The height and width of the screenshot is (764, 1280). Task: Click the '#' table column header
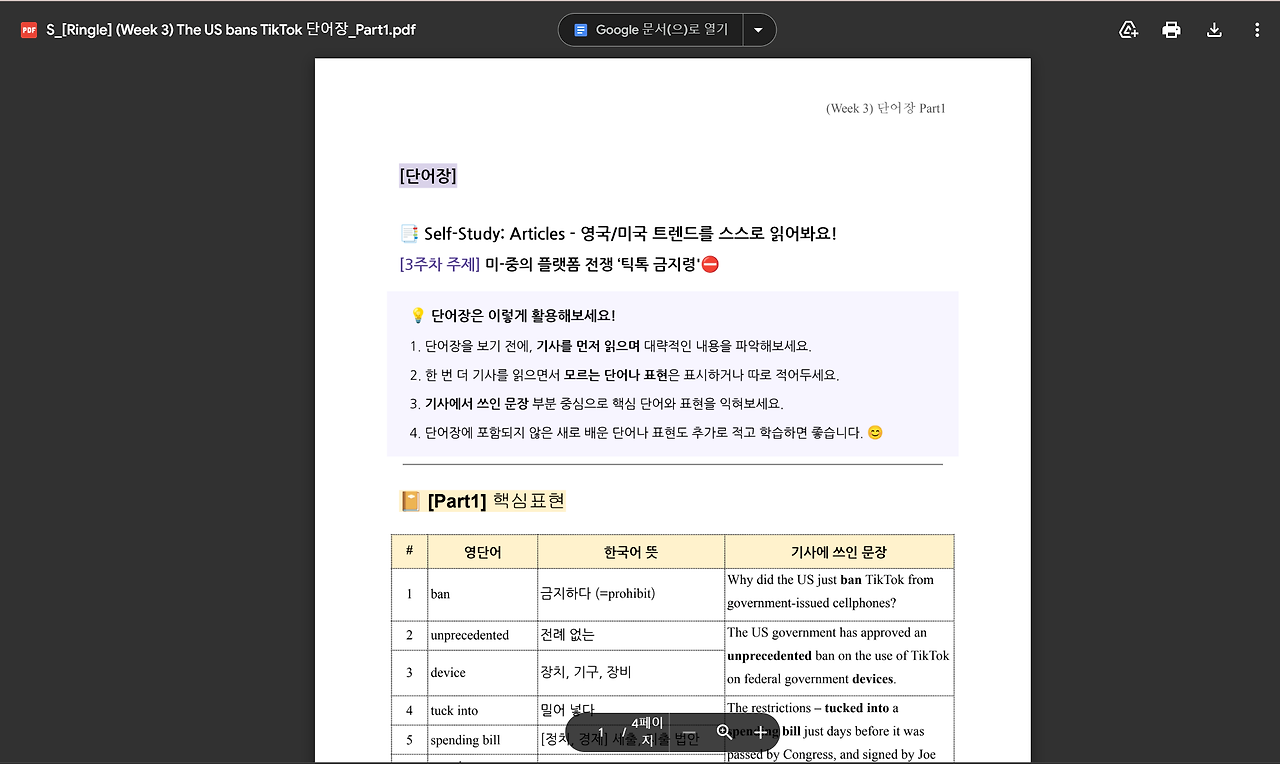coord(409,551)
